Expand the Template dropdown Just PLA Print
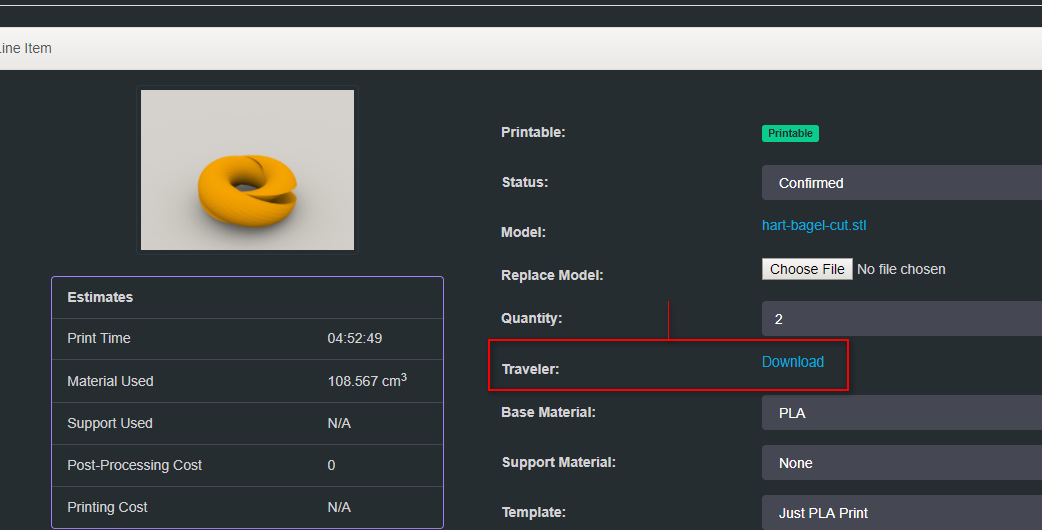 [900, 513]
